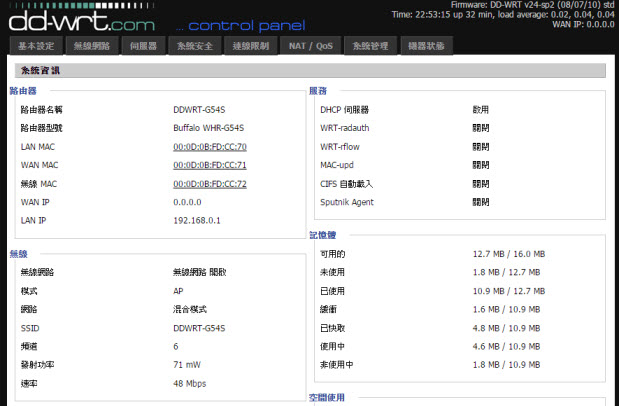Click the 記憶體 section heading

point(323,235)
